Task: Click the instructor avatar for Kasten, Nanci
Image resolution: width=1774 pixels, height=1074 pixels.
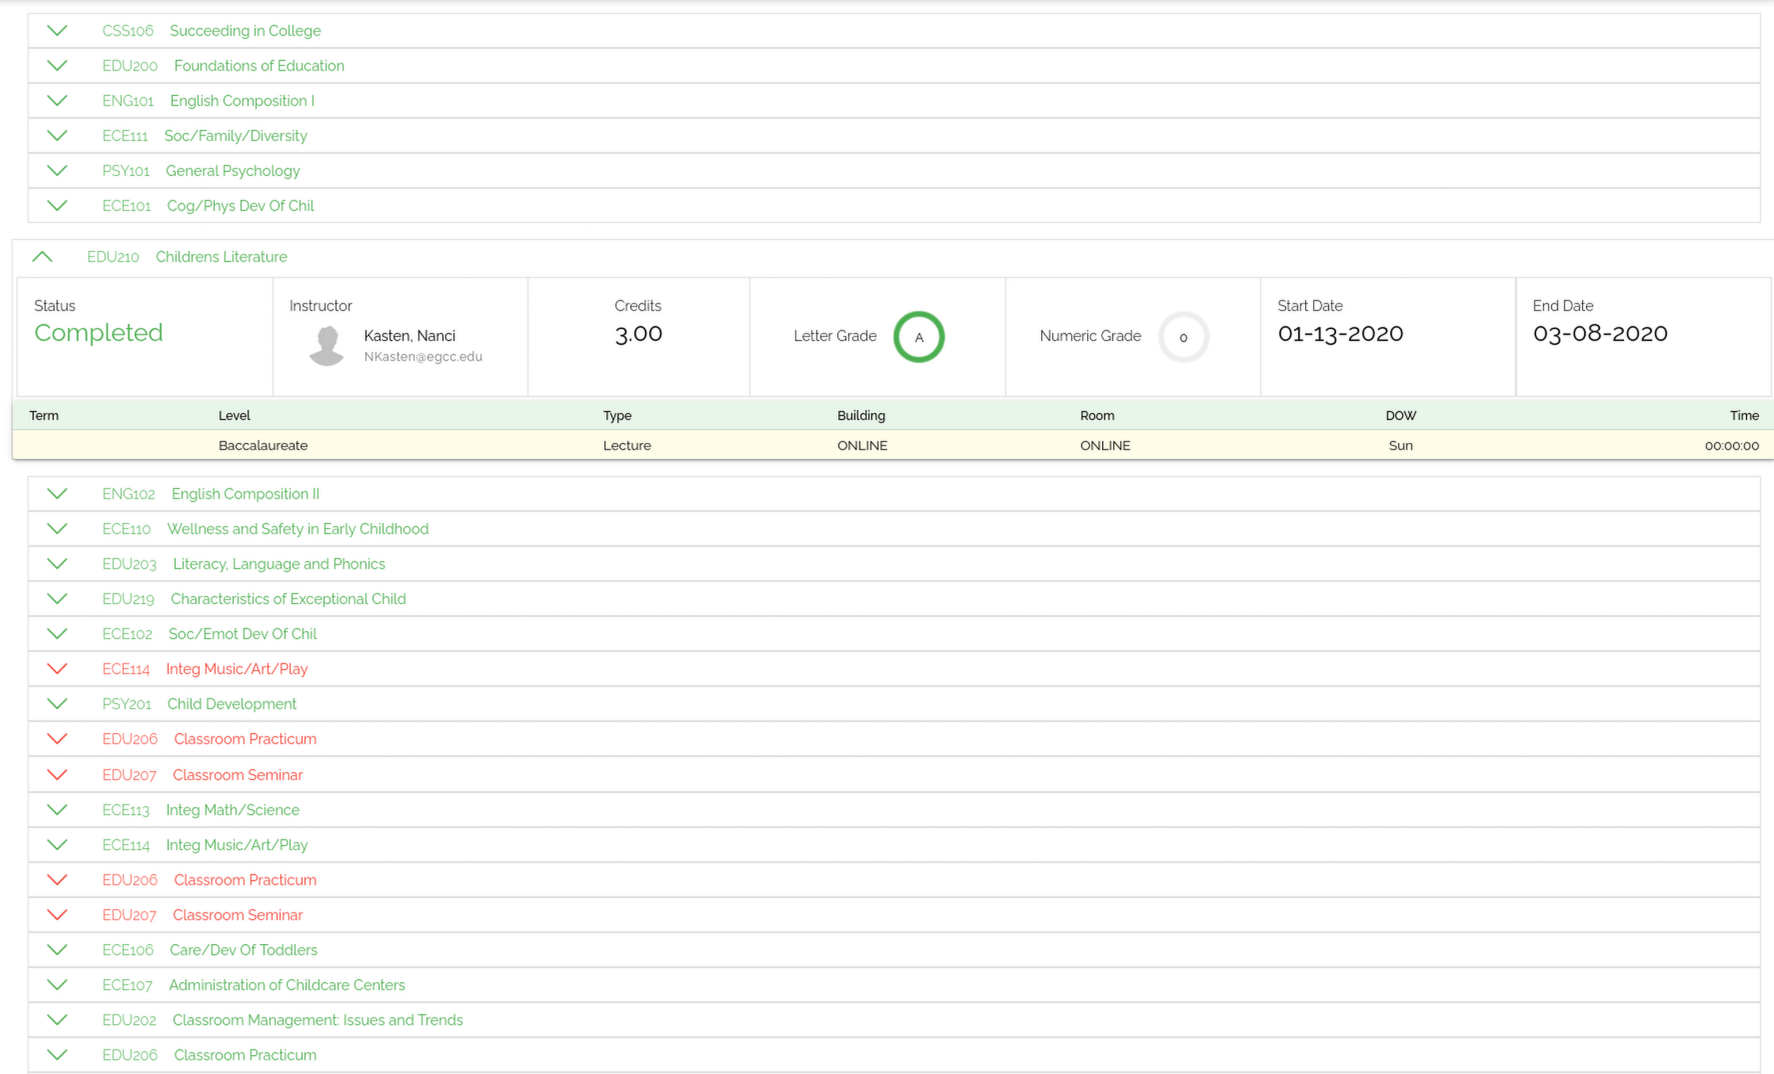Action: 327,345
